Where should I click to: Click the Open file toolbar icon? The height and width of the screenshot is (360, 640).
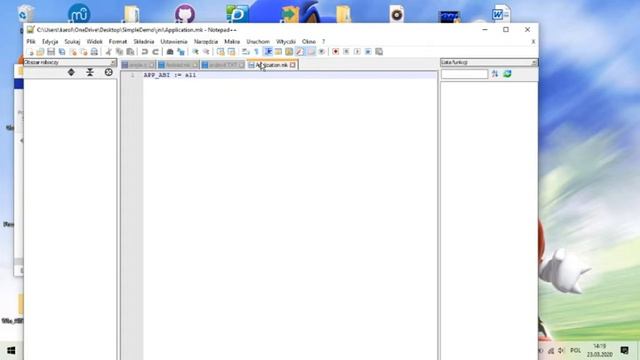coord(40,52)
